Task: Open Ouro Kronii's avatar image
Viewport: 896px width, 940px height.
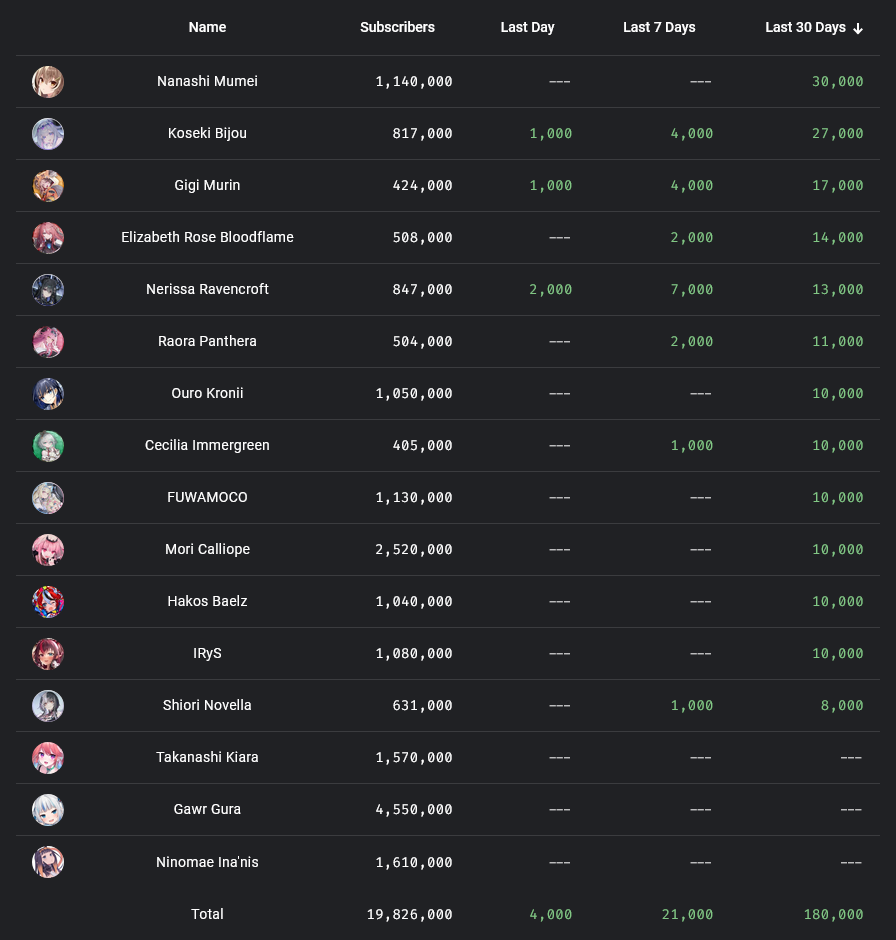Action: click(x=48, y=394)
